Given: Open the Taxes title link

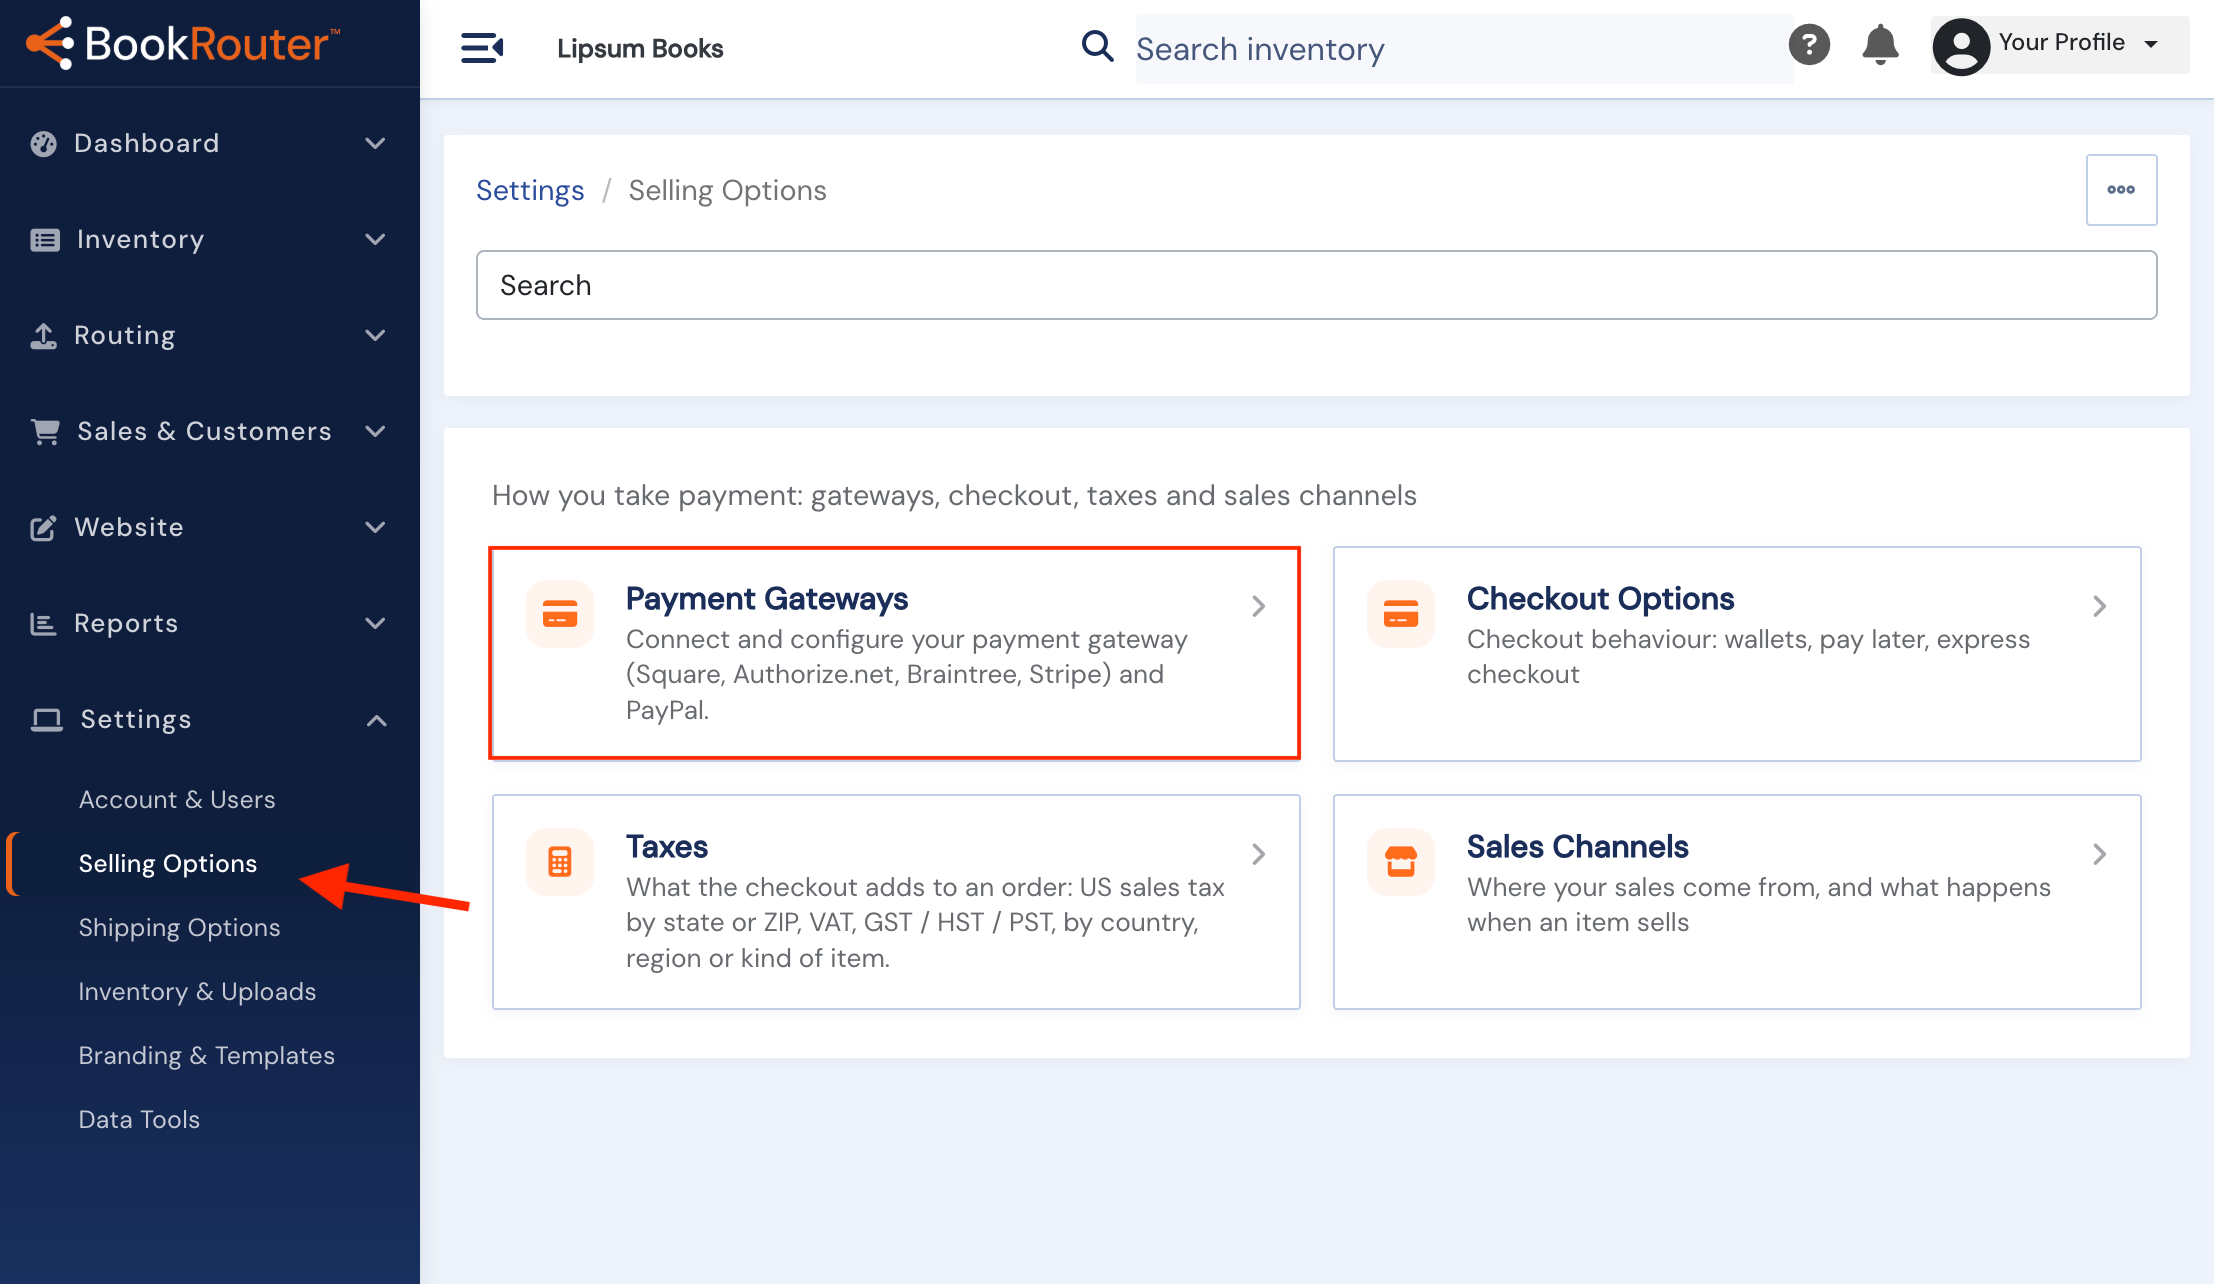Looking at the screenshot, I should point(667,846).
